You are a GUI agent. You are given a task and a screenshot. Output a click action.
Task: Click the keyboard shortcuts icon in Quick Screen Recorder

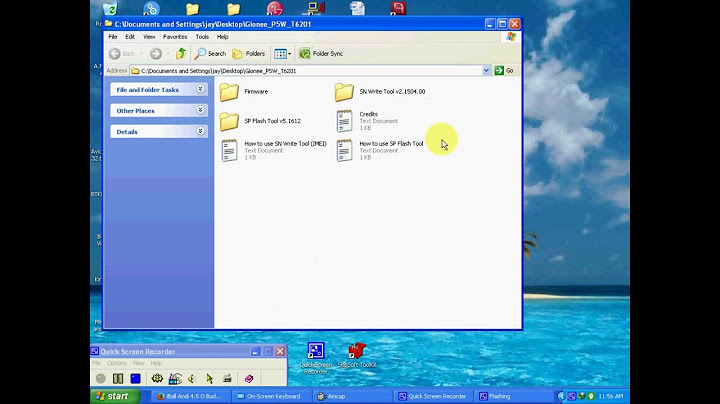[227, 379]
